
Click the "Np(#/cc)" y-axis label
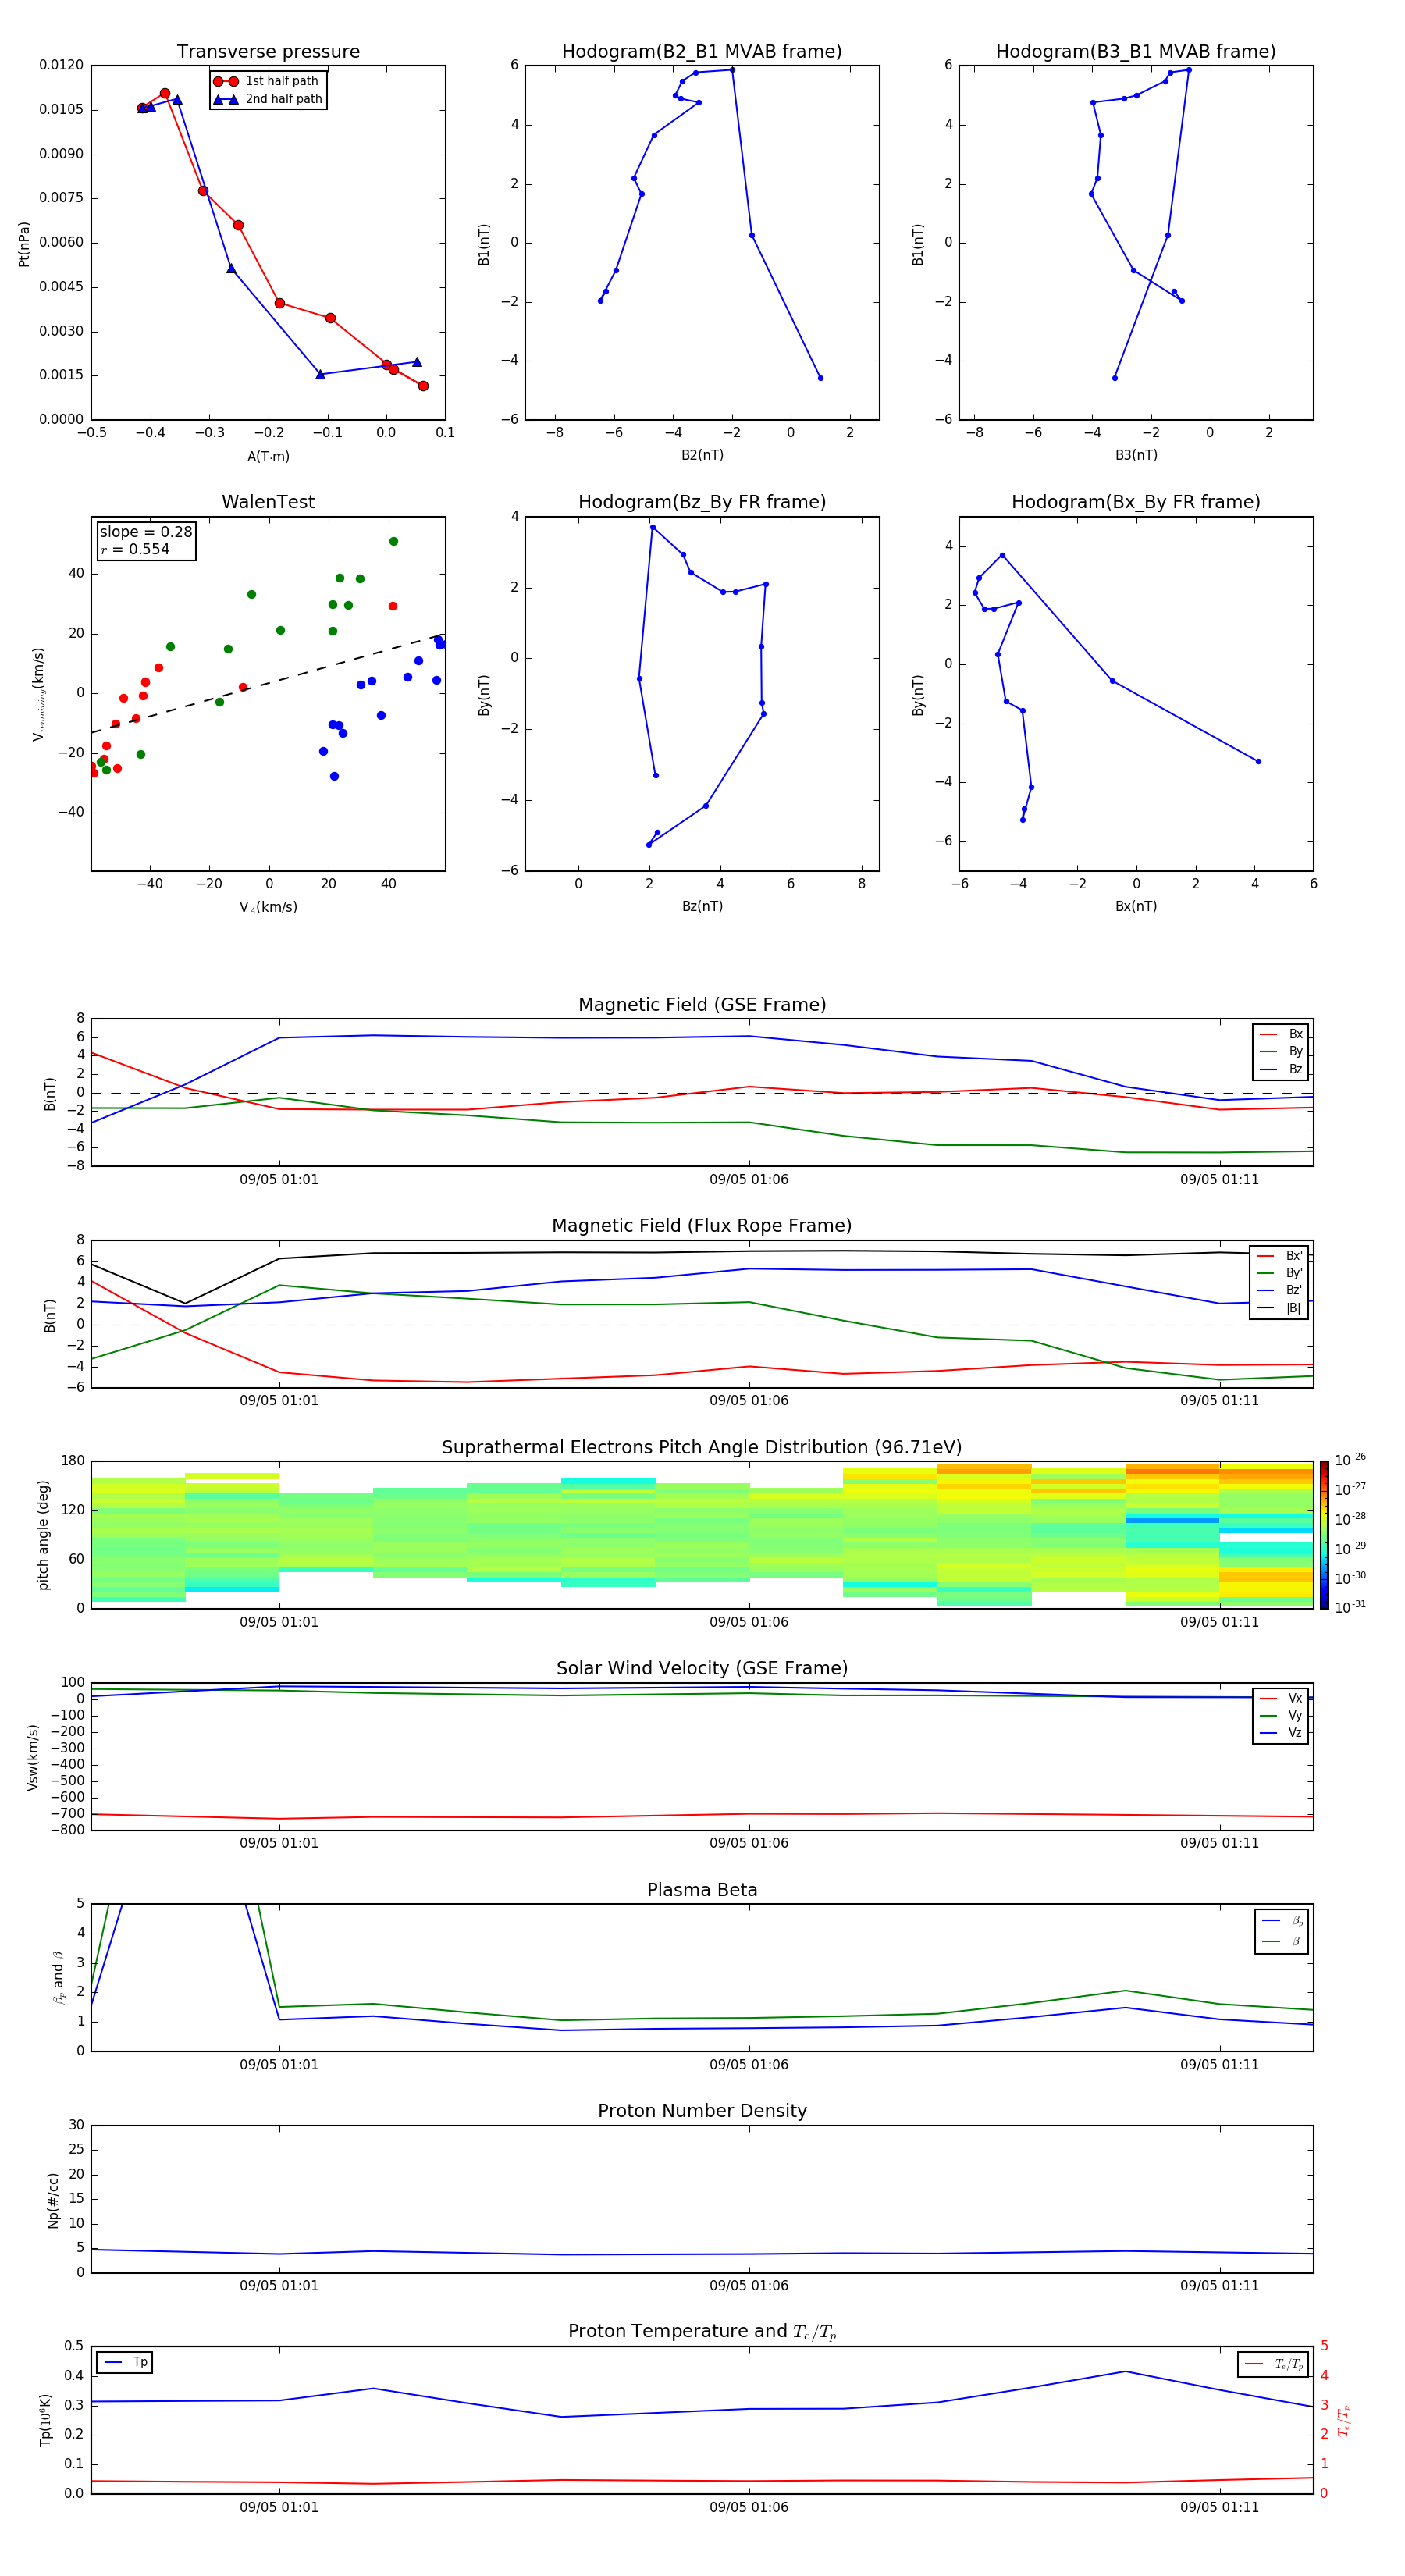53,2200
